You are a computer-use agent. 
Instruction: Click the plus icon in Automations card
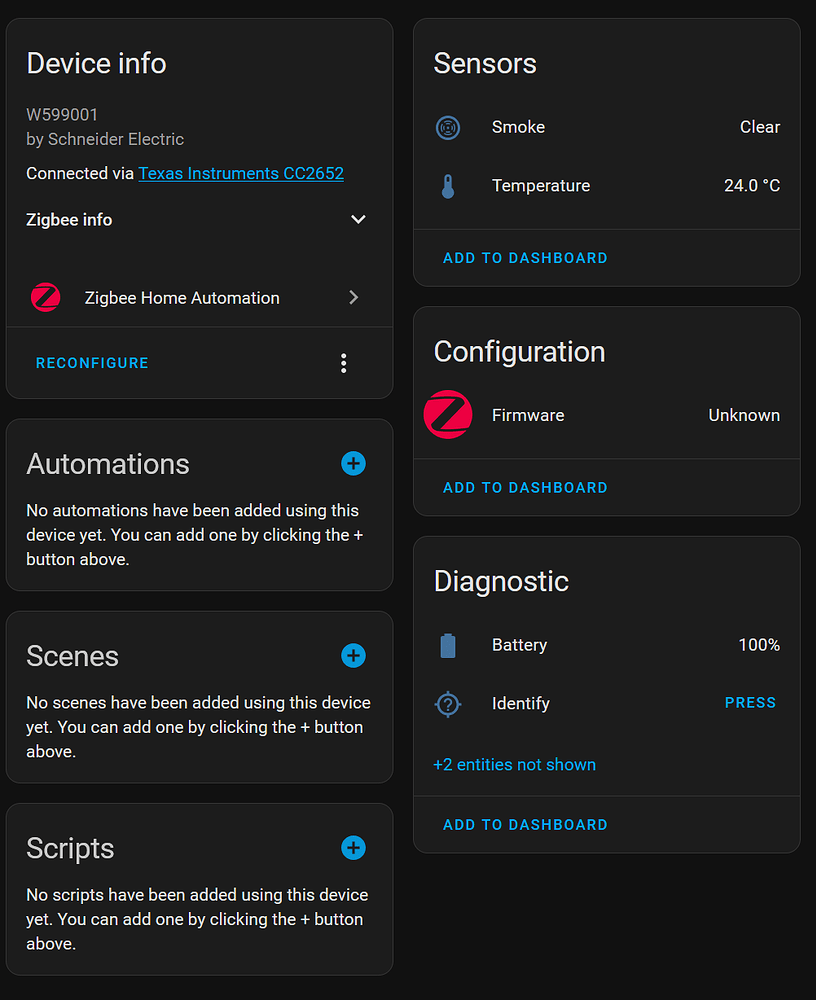(x=353, y=464)
